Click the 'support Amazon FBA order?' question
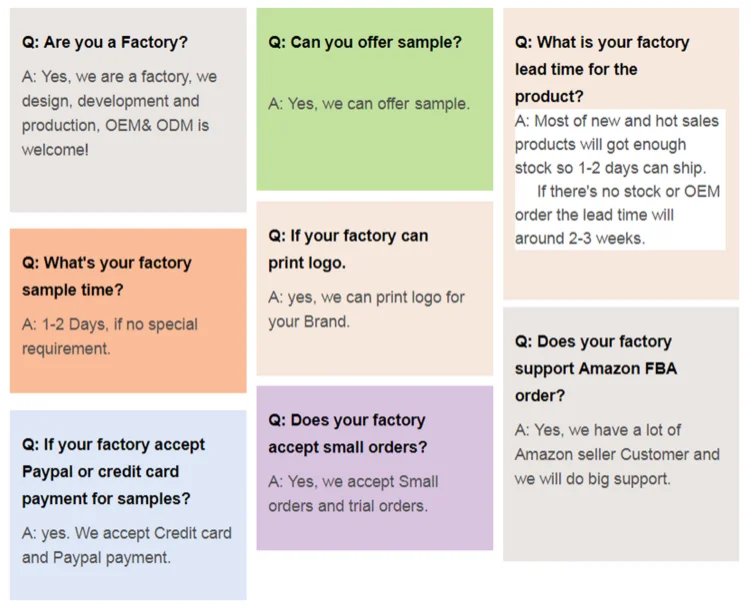The image size is (751, 610). pos(596,368)
